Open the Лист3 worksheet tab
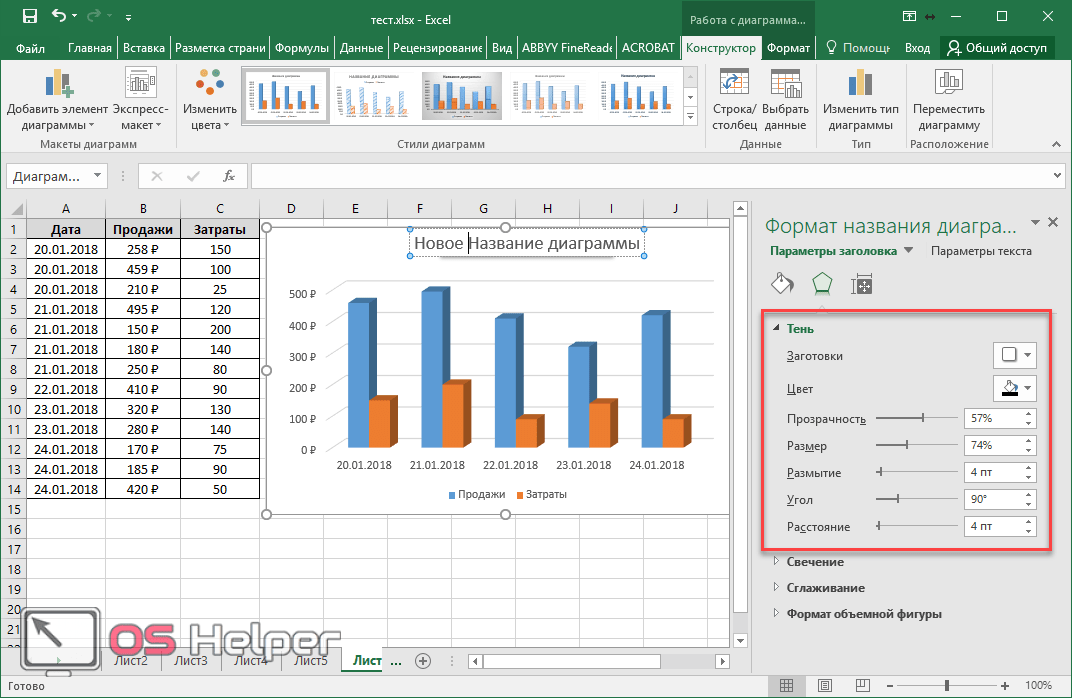The image size is (1072, 698). [190, 661]
